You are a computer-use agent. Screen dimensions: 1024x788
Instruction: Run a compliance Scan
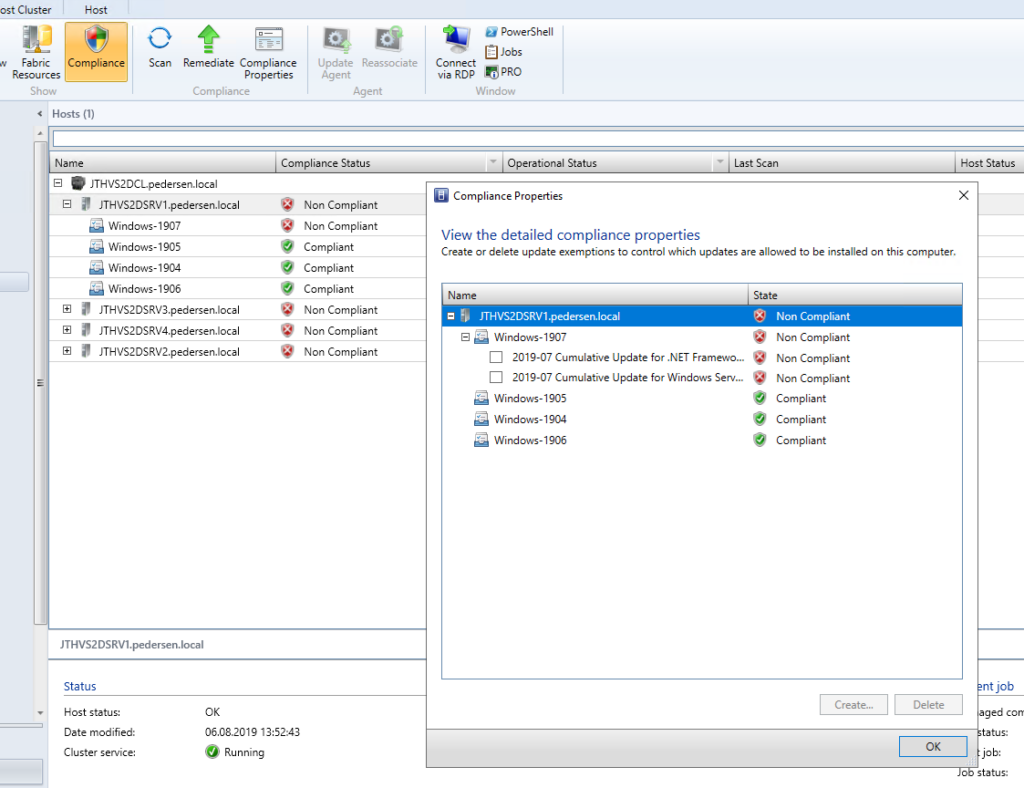pyautogui.click(x=160, y=48)
